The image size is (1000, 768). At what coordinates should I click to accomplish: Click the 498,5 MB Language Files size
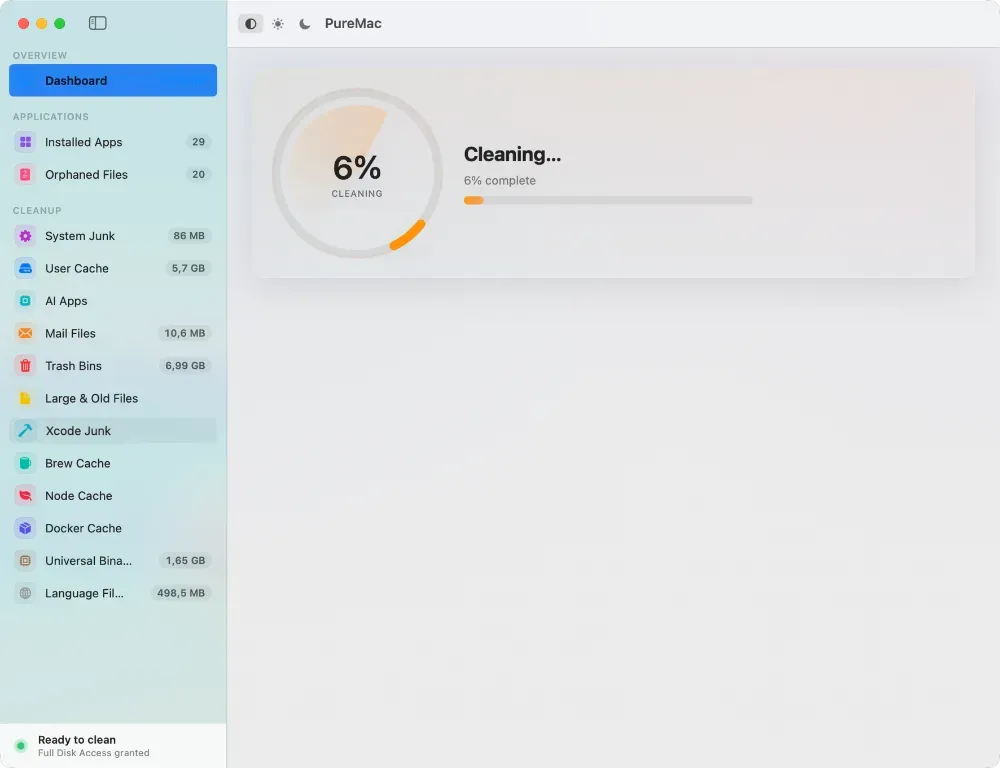coord(181,593)
